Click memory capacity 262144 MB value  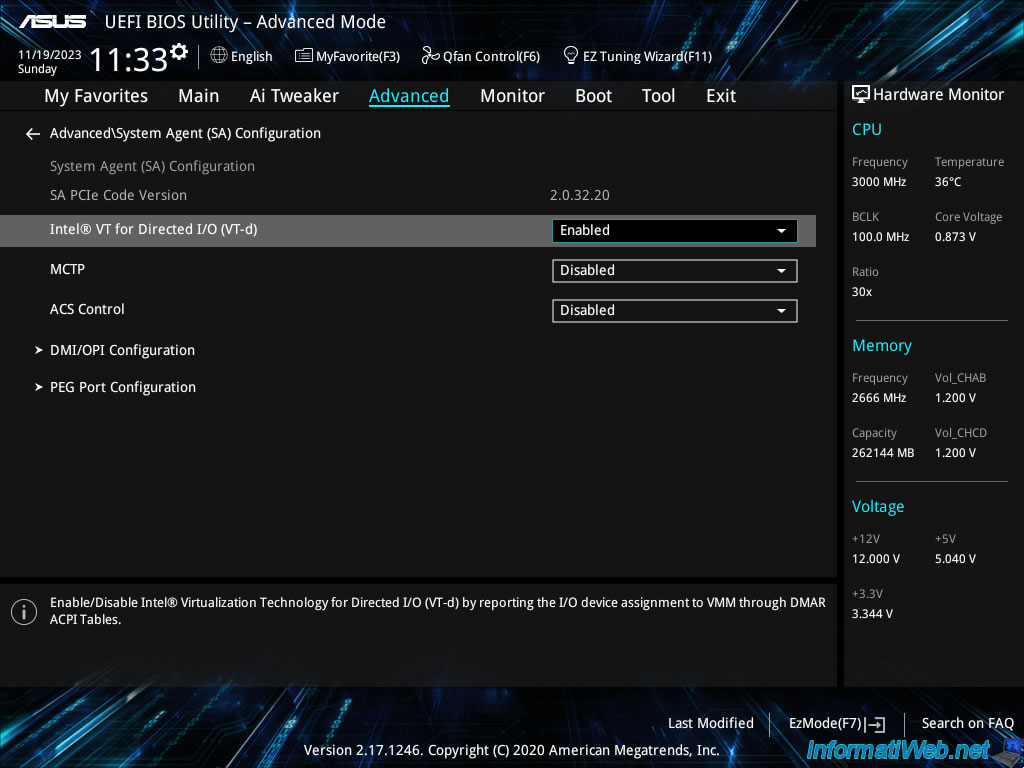click(883, 453)
